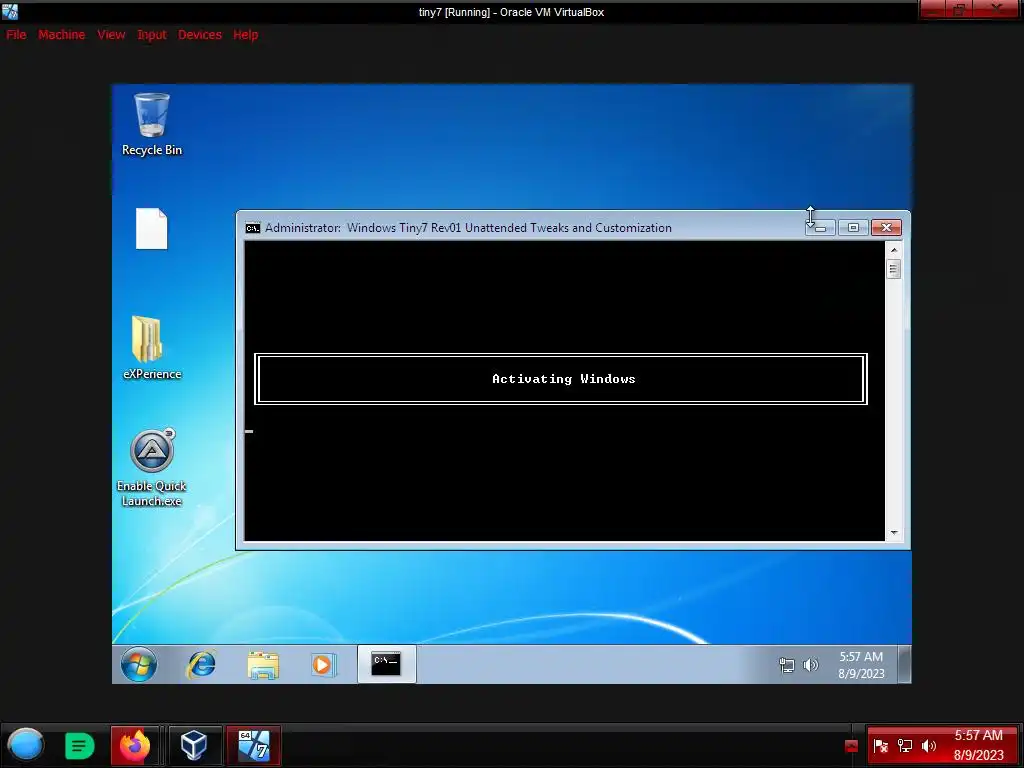1024x768 pixels.
Task: Open guest clock showing 5:57 AM
Action: (x=861, y=665)
